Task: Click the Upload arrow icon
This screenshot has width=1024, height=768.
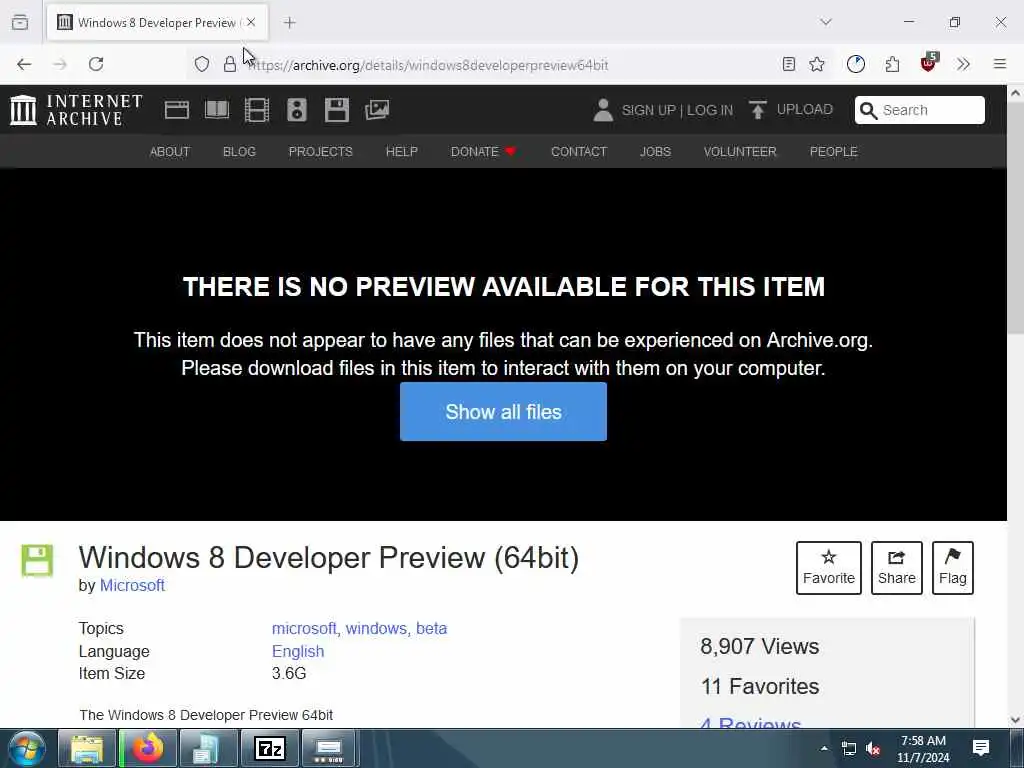Action: coord(758,110)
